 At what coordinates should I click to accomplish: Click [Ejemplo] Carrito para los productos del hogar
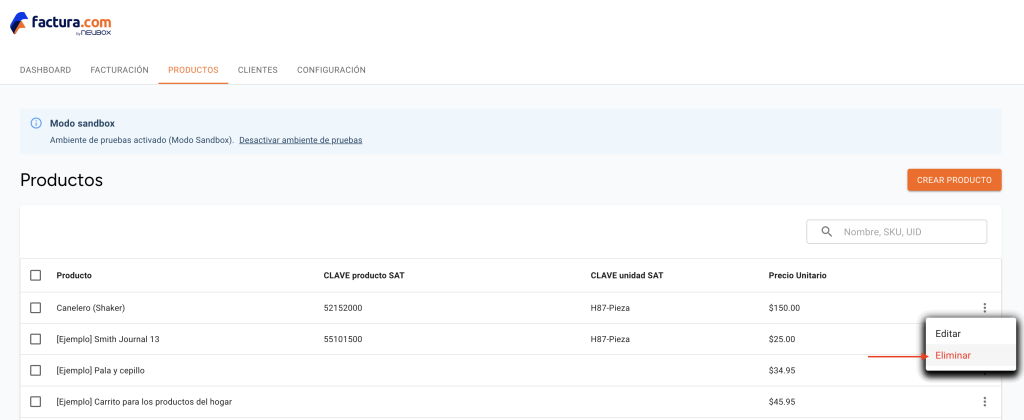click(x=144, y=402)
